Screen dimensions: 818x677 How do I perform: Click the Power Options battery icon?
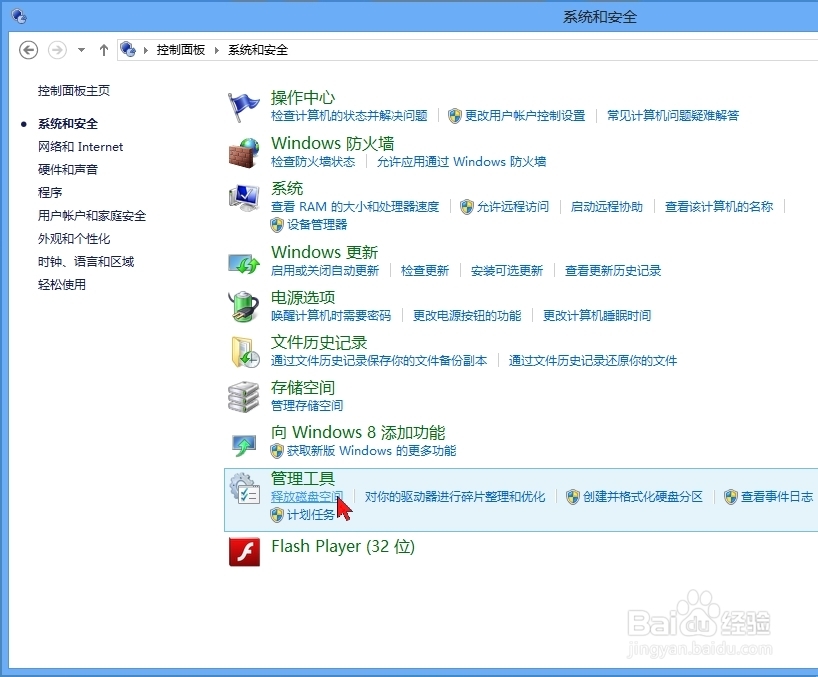[x=244, y=307]
